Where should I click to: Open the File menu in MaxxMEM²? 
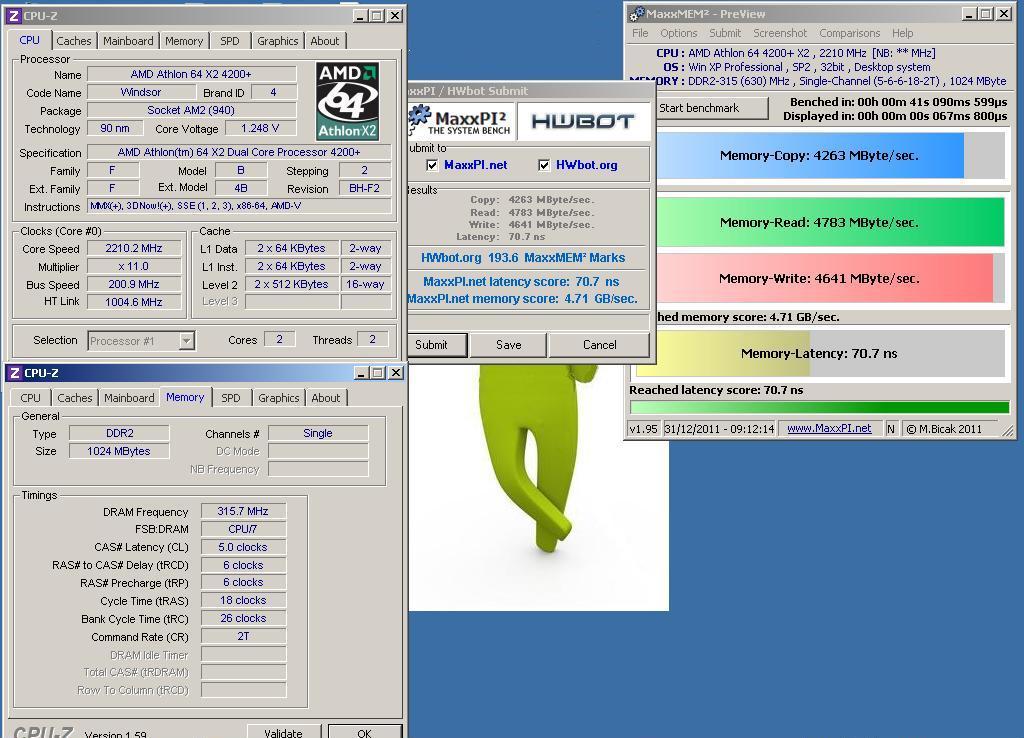click(640, 33)
